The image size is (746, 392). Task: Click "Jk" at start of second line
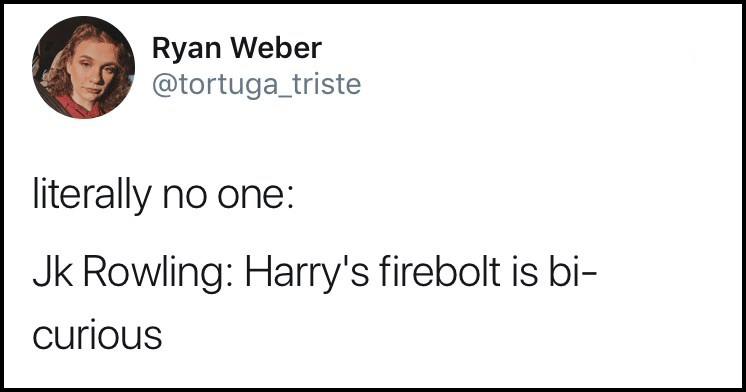click(49, 272)
